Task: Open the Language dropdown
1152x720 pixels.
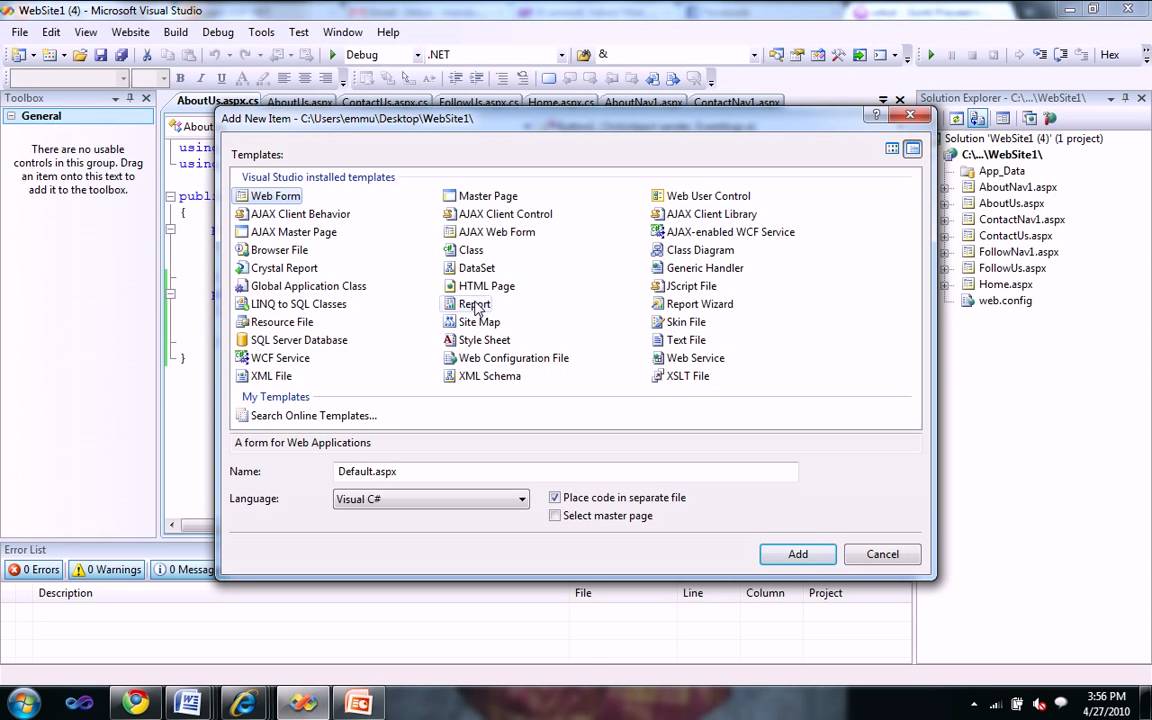Action: 522,500
